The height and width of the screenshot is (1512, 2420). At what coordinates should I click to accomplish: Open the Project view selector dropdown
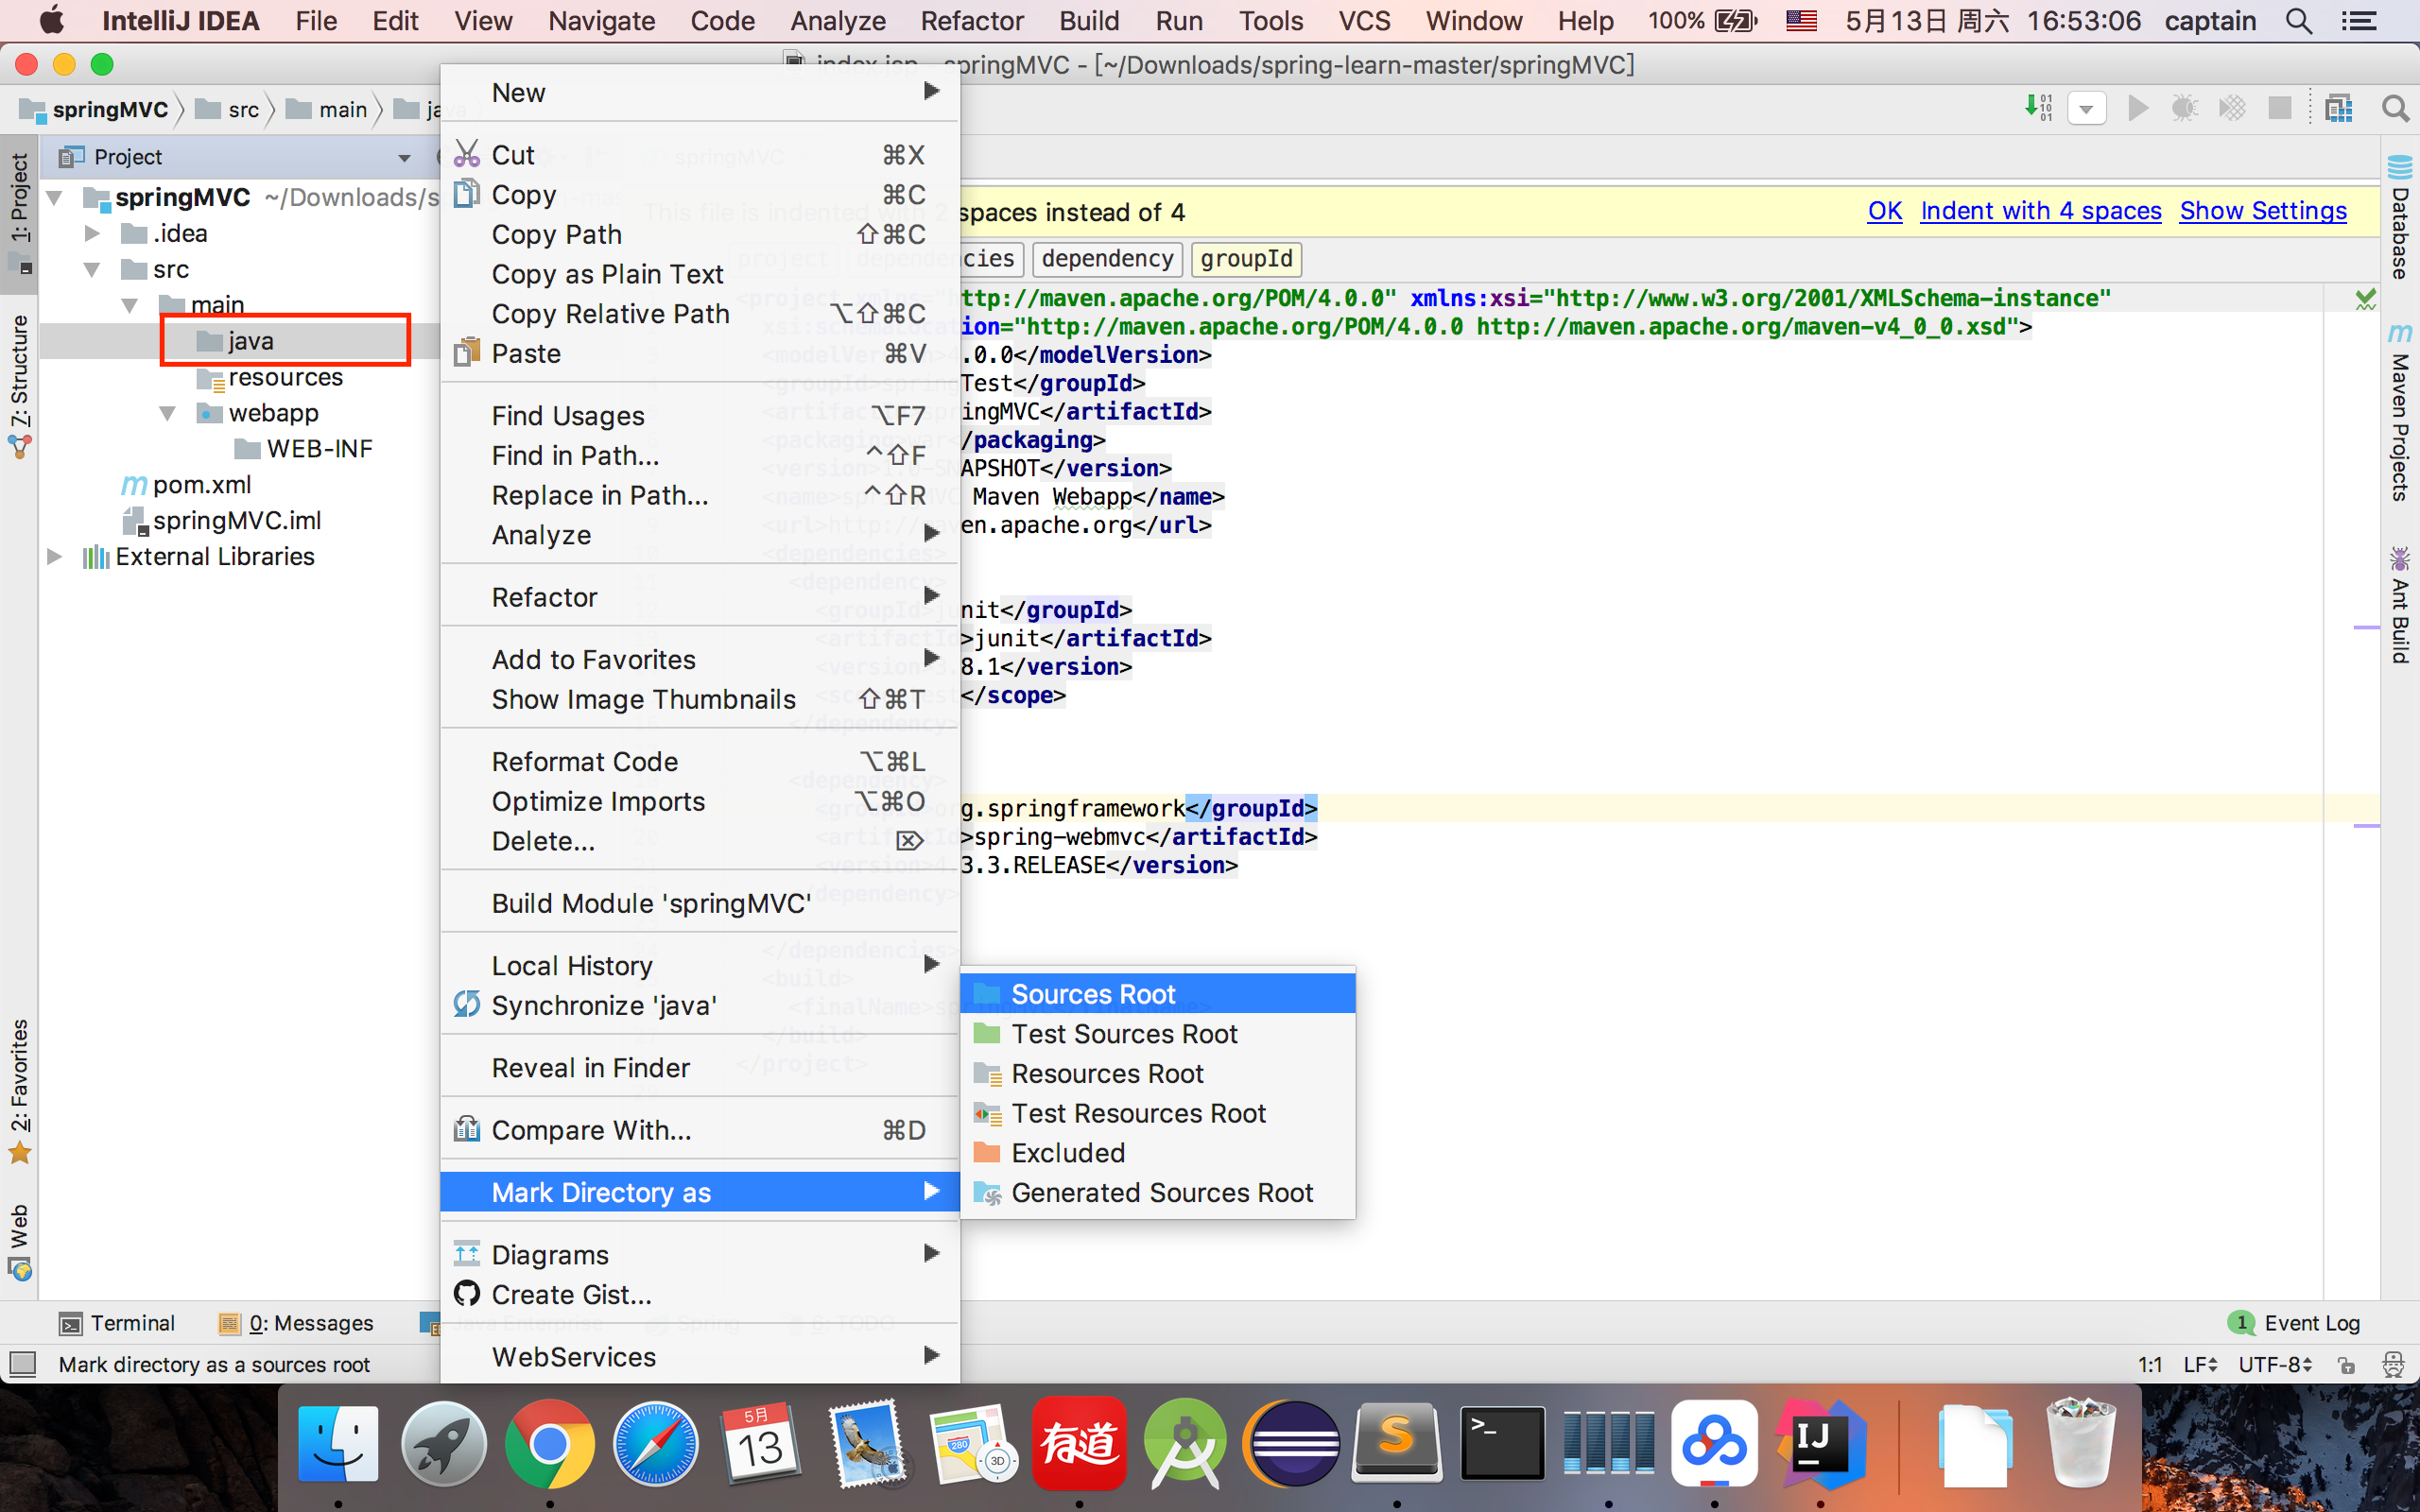404,157
